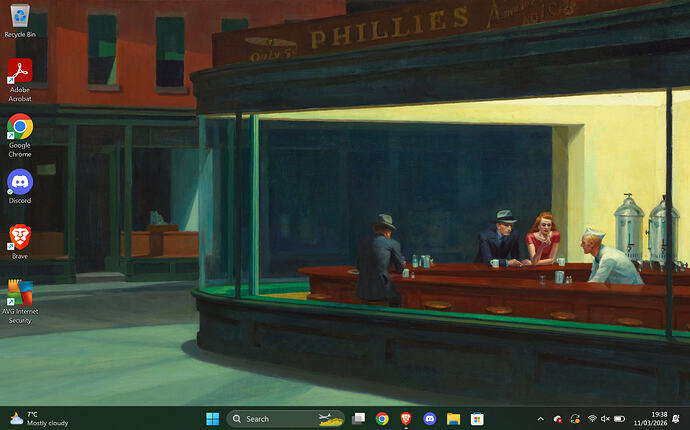The width and height of the screenshot is (690, 430).
Task: Open the notifications bell icon
Action: coord(676,419)
